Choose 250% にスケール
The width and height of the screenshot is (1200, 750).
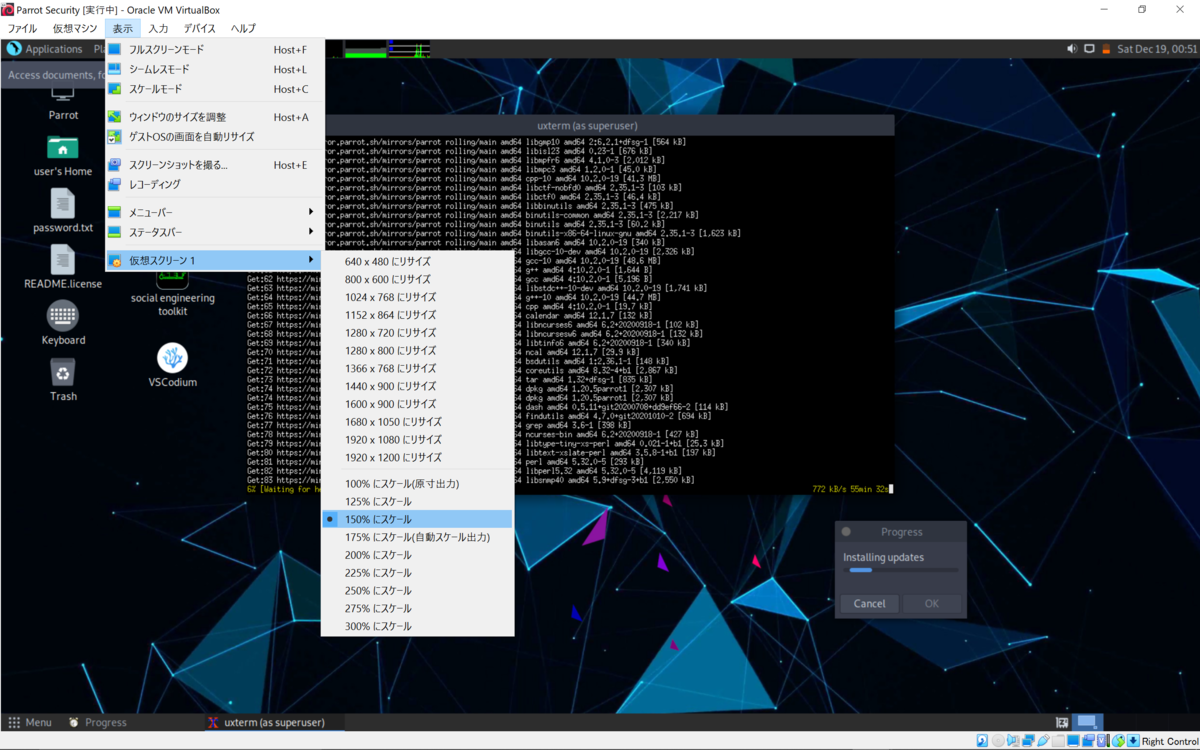click(417, 591)
